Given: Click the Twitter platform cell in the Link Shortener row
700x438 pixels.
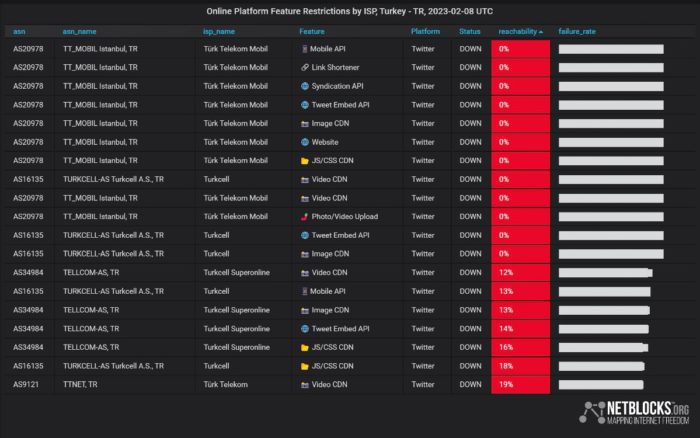Looking at the screenshot, I should pos(423,67).
